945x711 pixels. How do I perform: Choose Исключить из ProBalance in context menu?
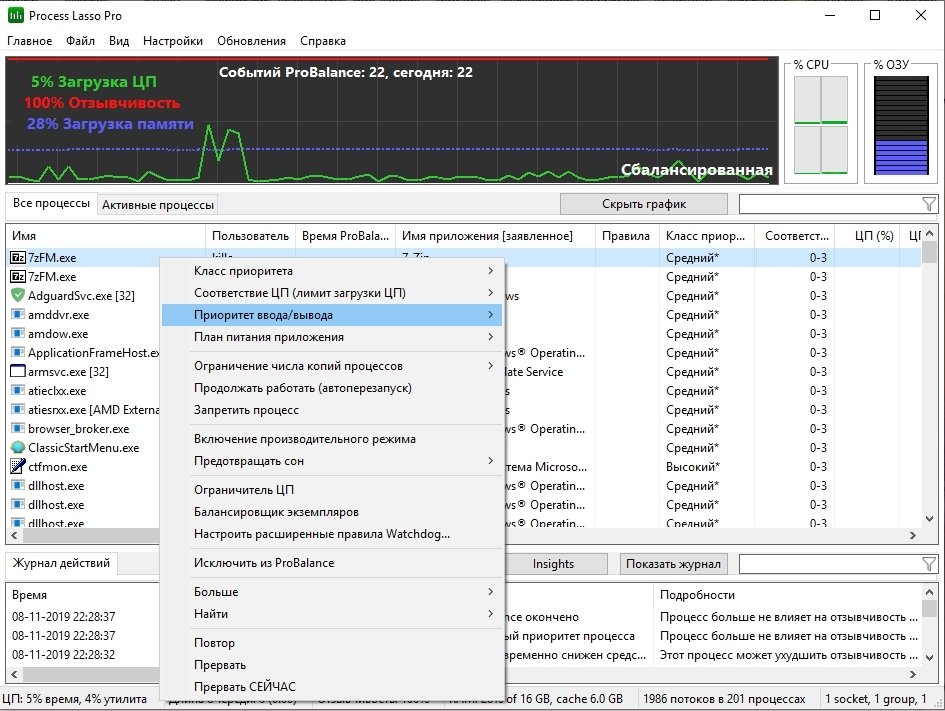click(x=264, y=563)
